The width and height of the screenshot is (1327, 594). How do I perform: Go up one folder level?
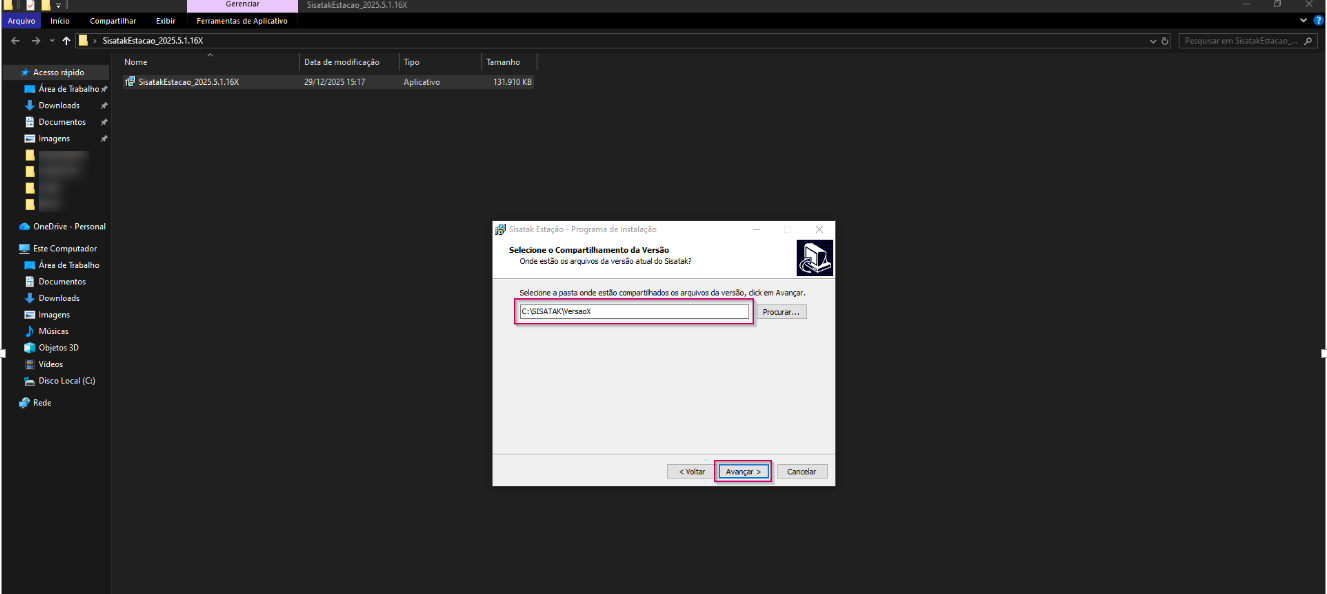[x=67, y=41]
